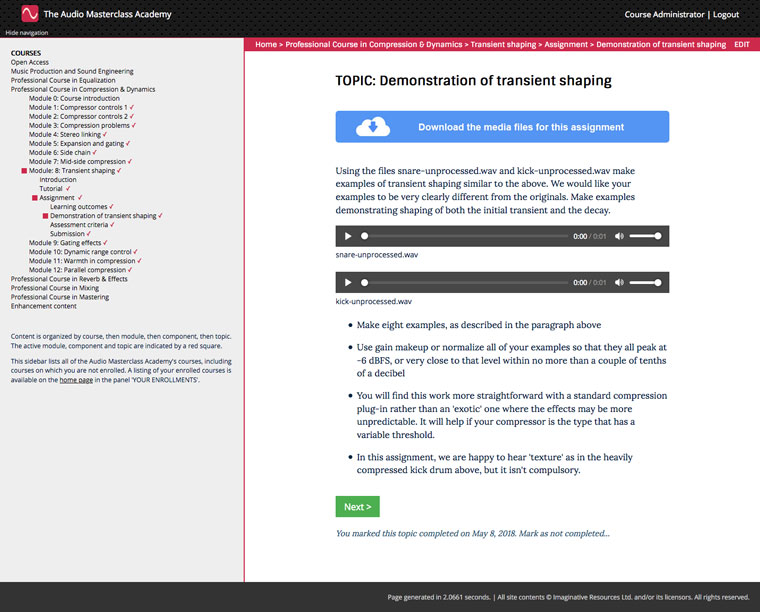Hide the navigation sidebar
The image size is (760, 612).
coord(27,32)
